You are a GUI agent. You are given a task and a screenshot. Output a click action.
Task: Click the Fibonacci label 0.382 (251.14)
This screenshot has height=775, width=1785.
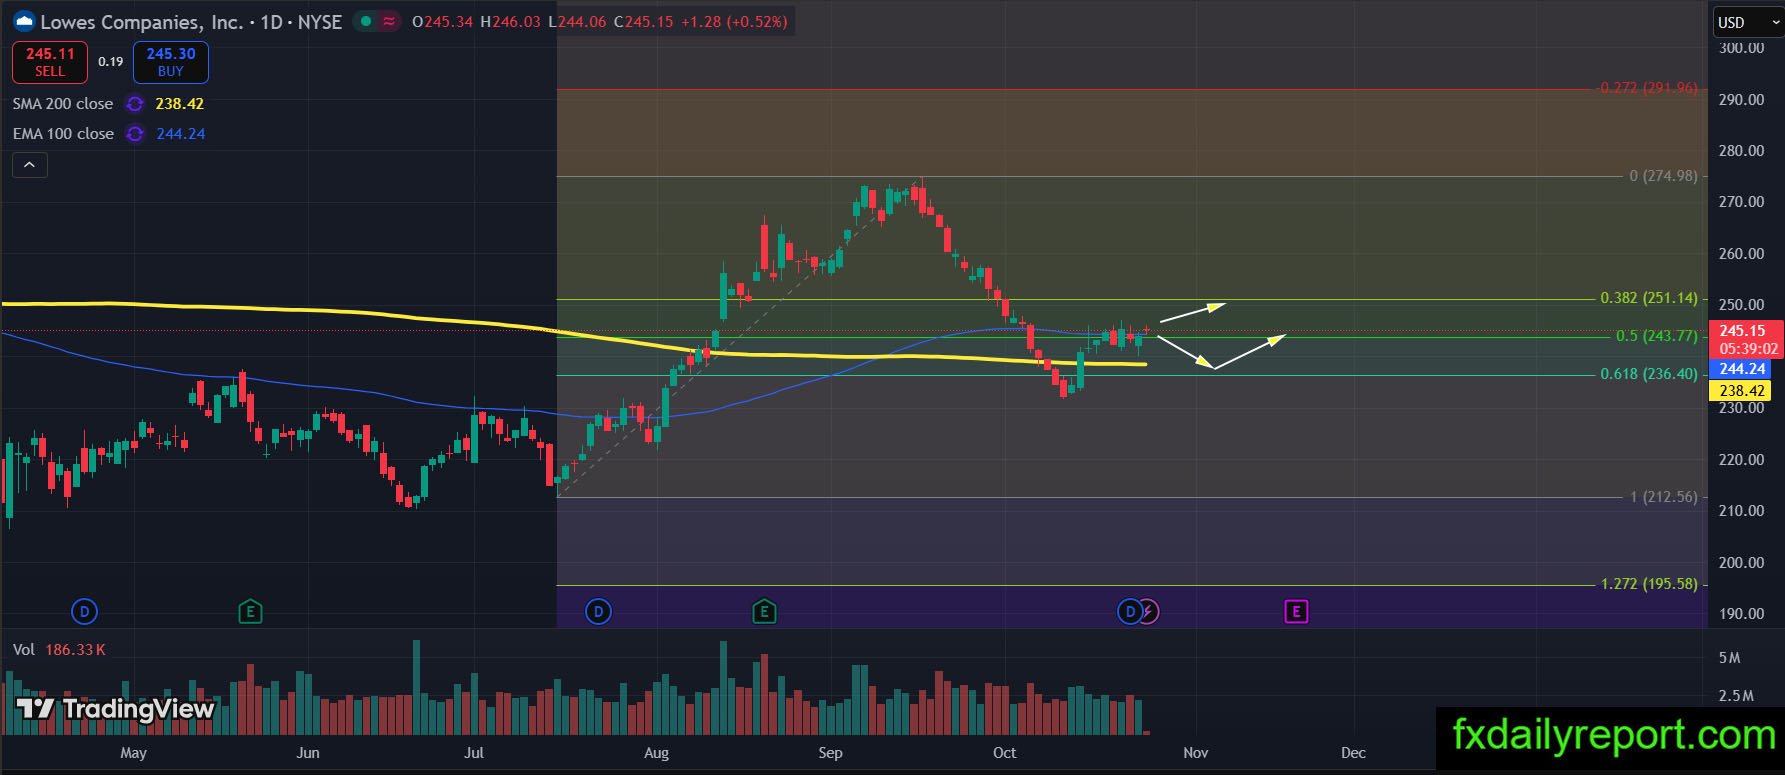1649,298
